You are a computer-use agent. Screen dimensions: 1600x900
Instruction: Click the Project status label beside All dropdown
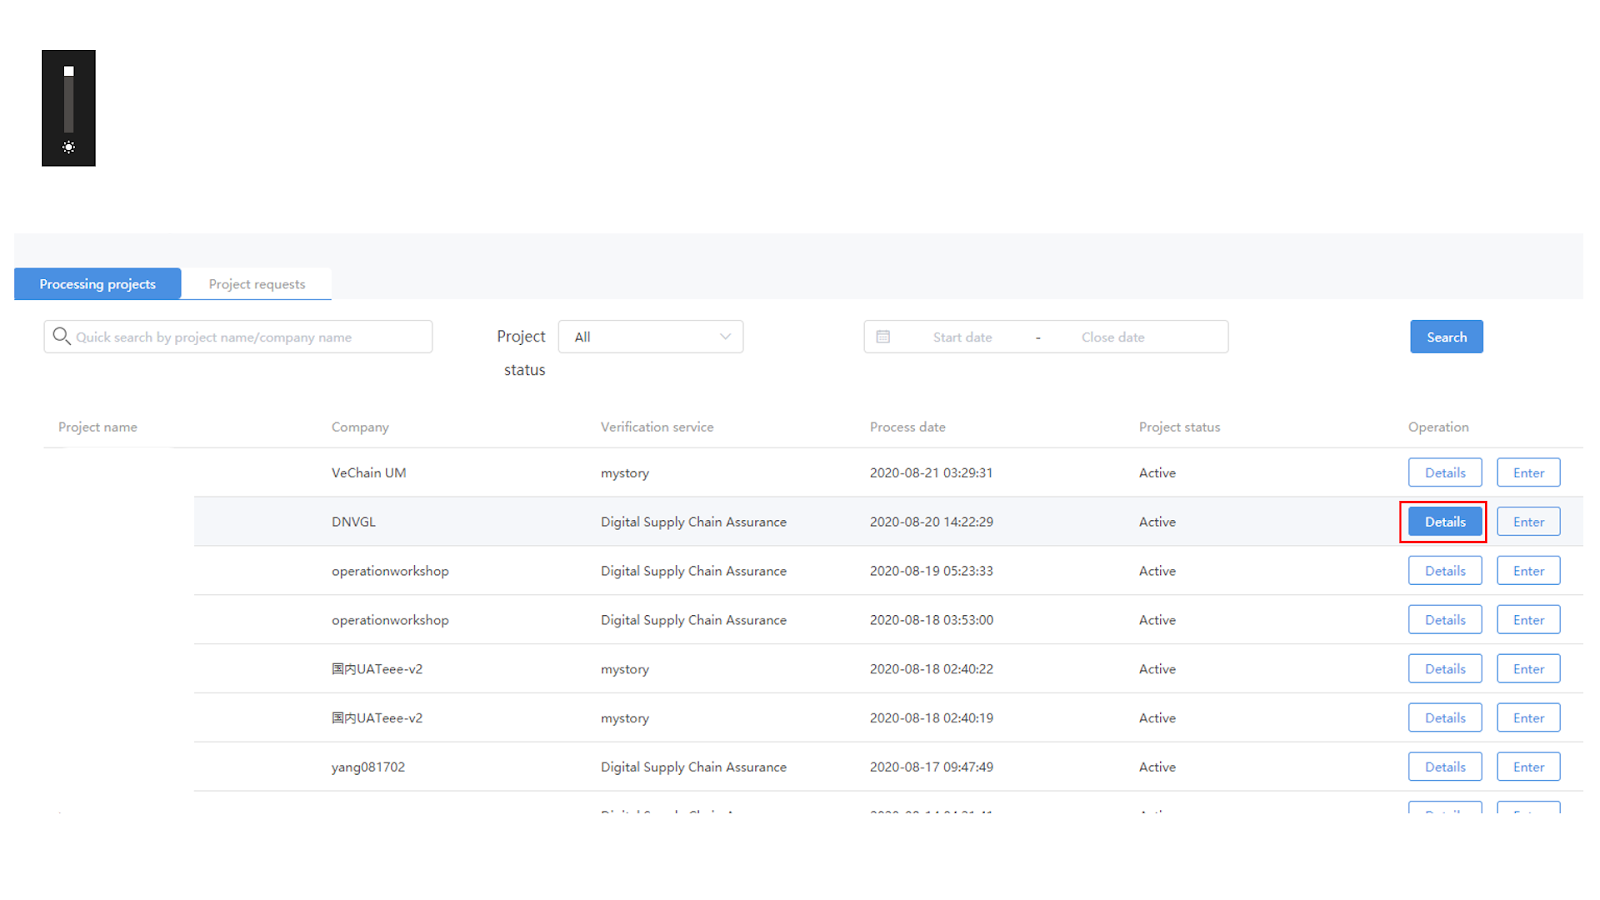[522, 353]
